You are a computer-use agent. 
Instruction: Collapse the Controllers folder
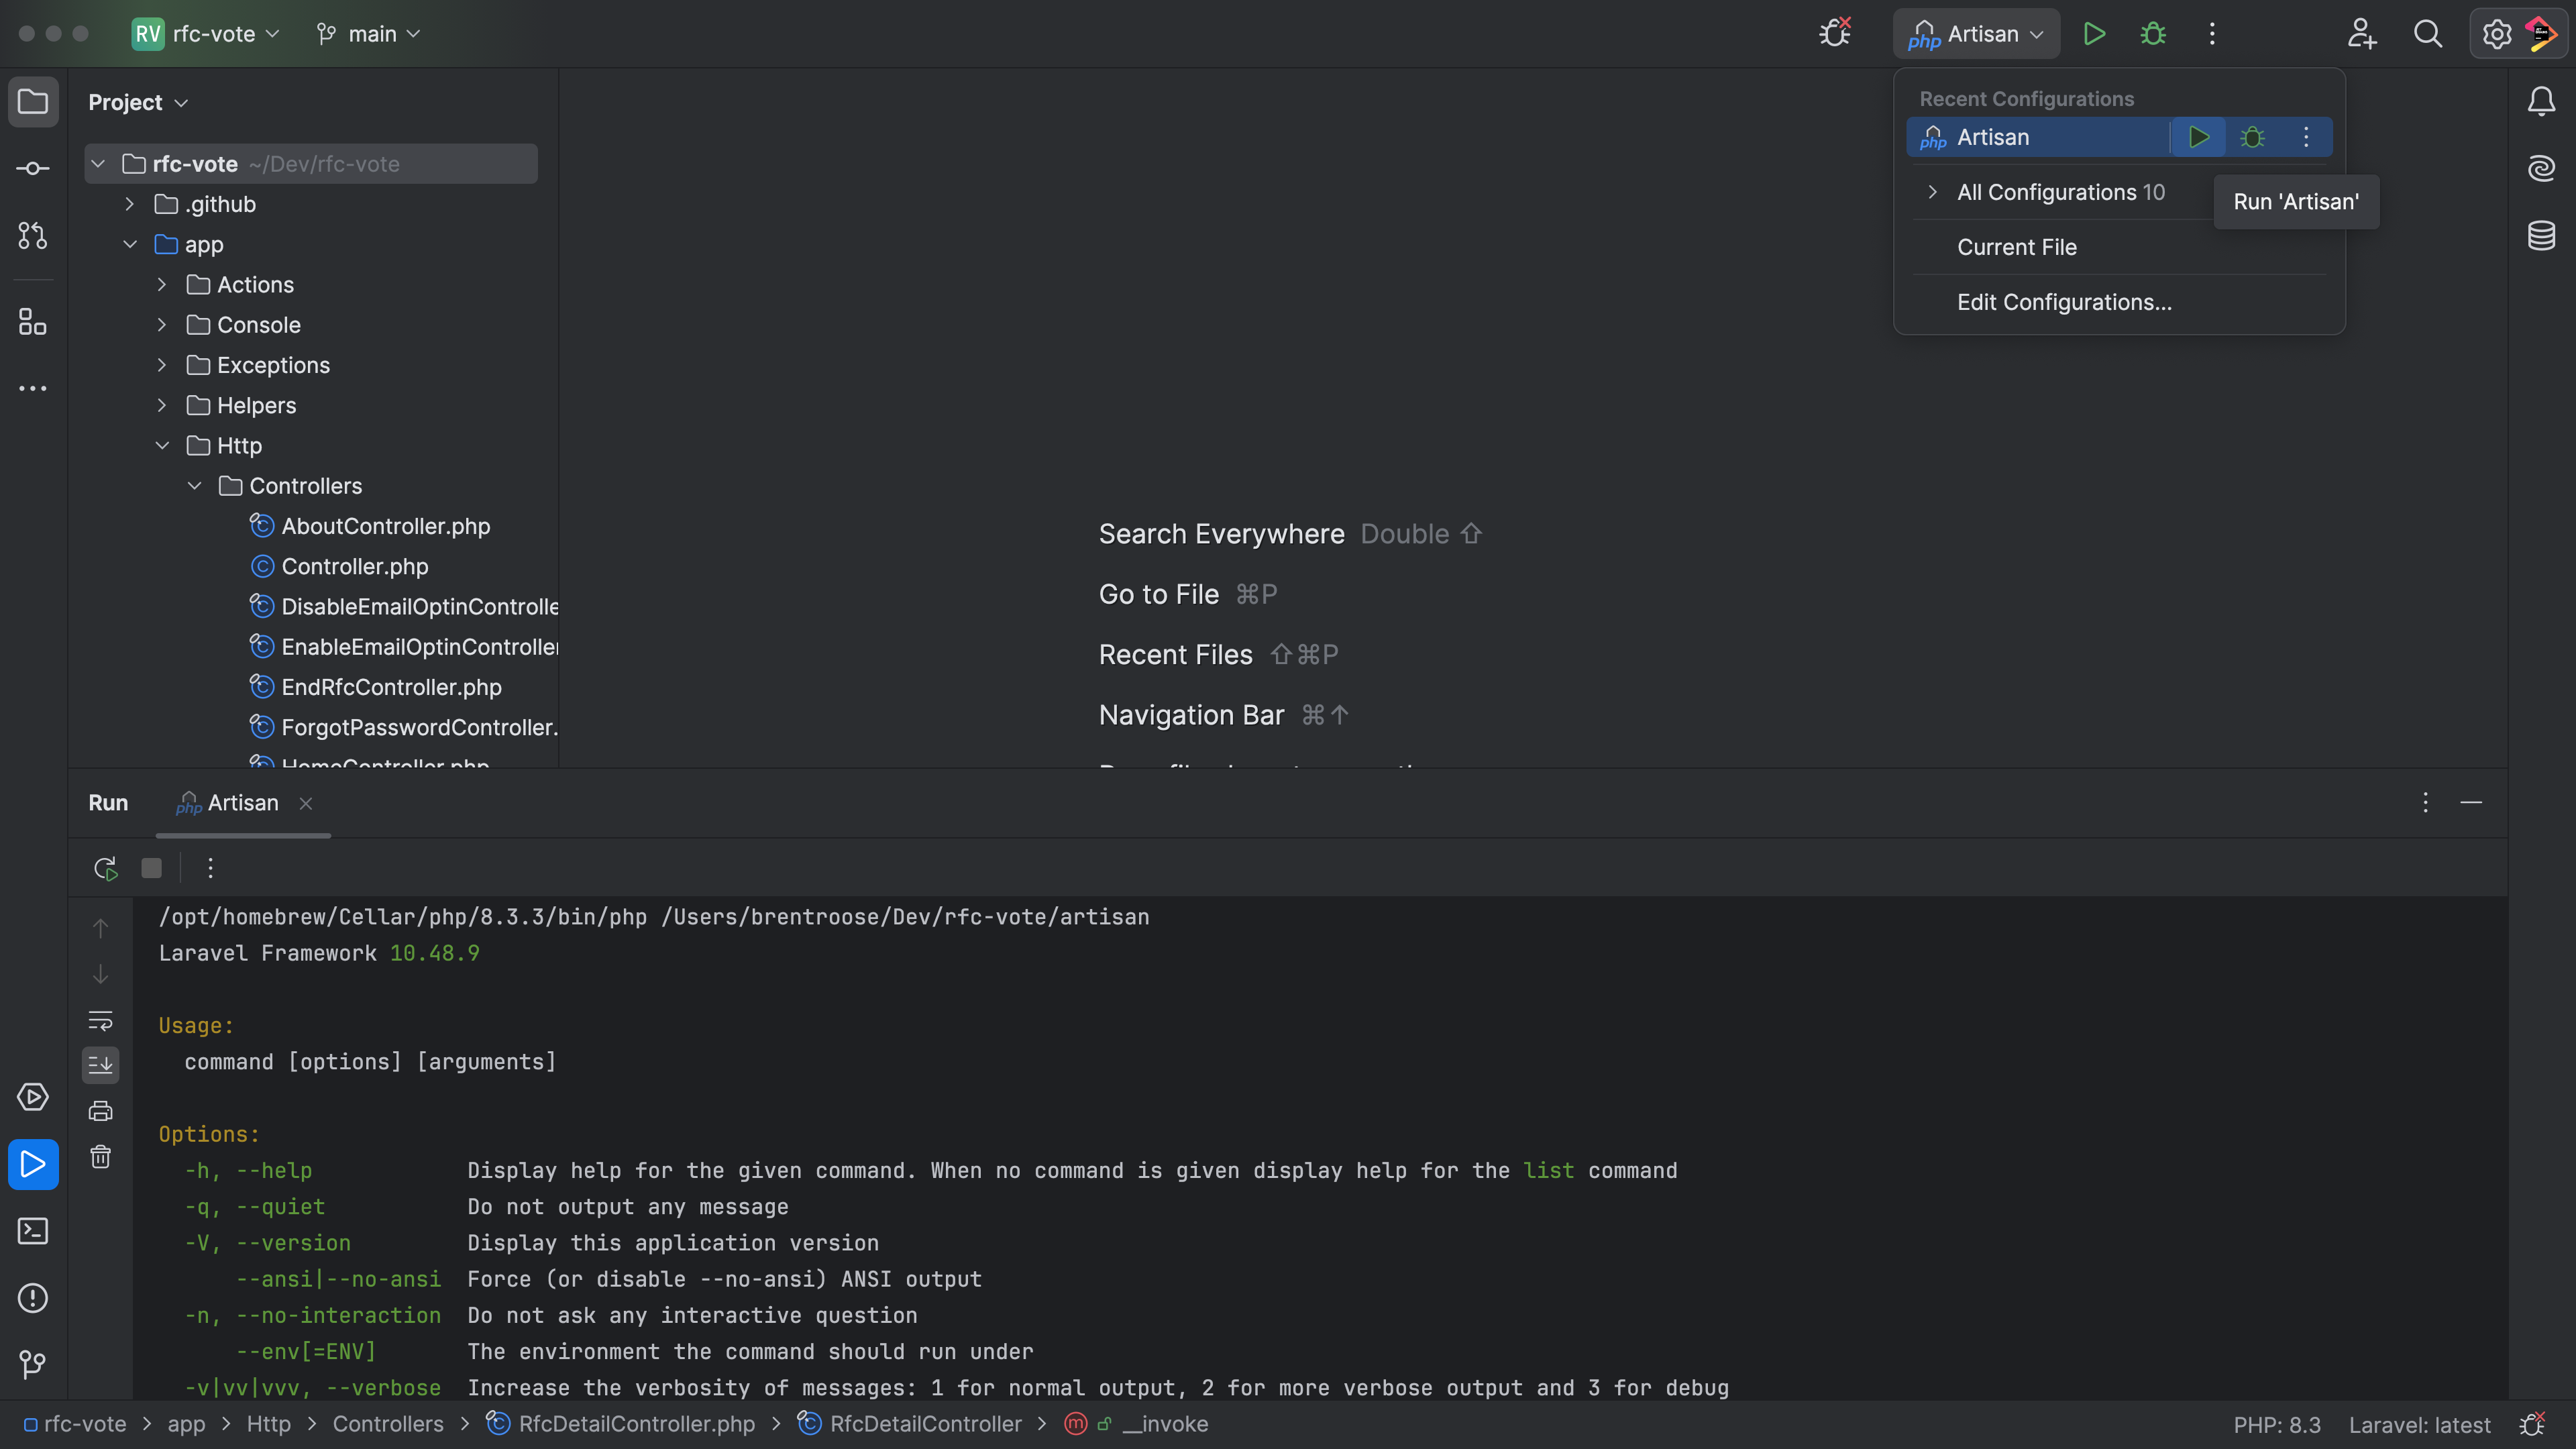click(x=195, y=486)
